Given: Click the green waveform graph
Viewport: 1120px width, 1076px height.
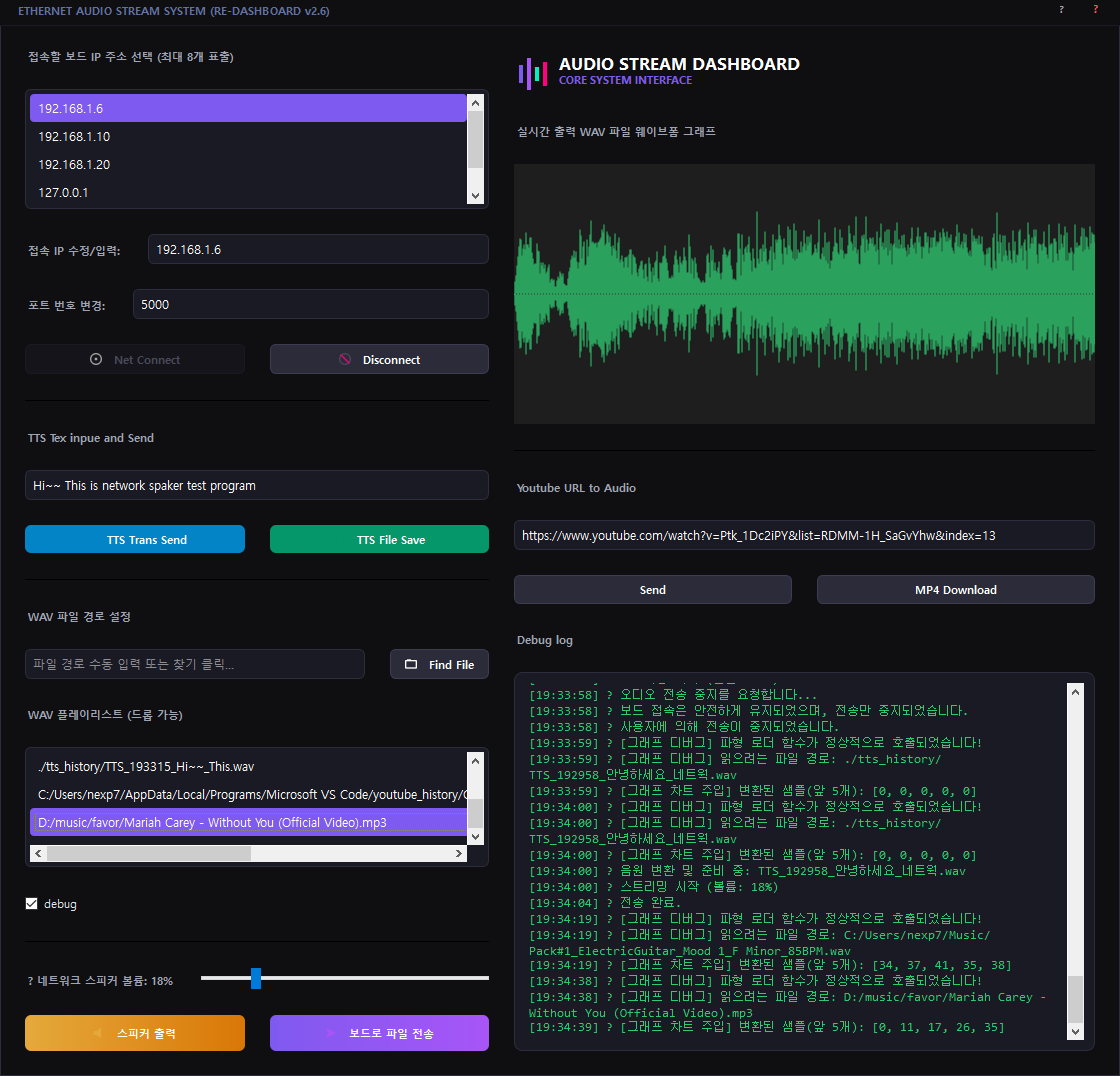Looking at the screenshot, I should (x=804, y=294).
